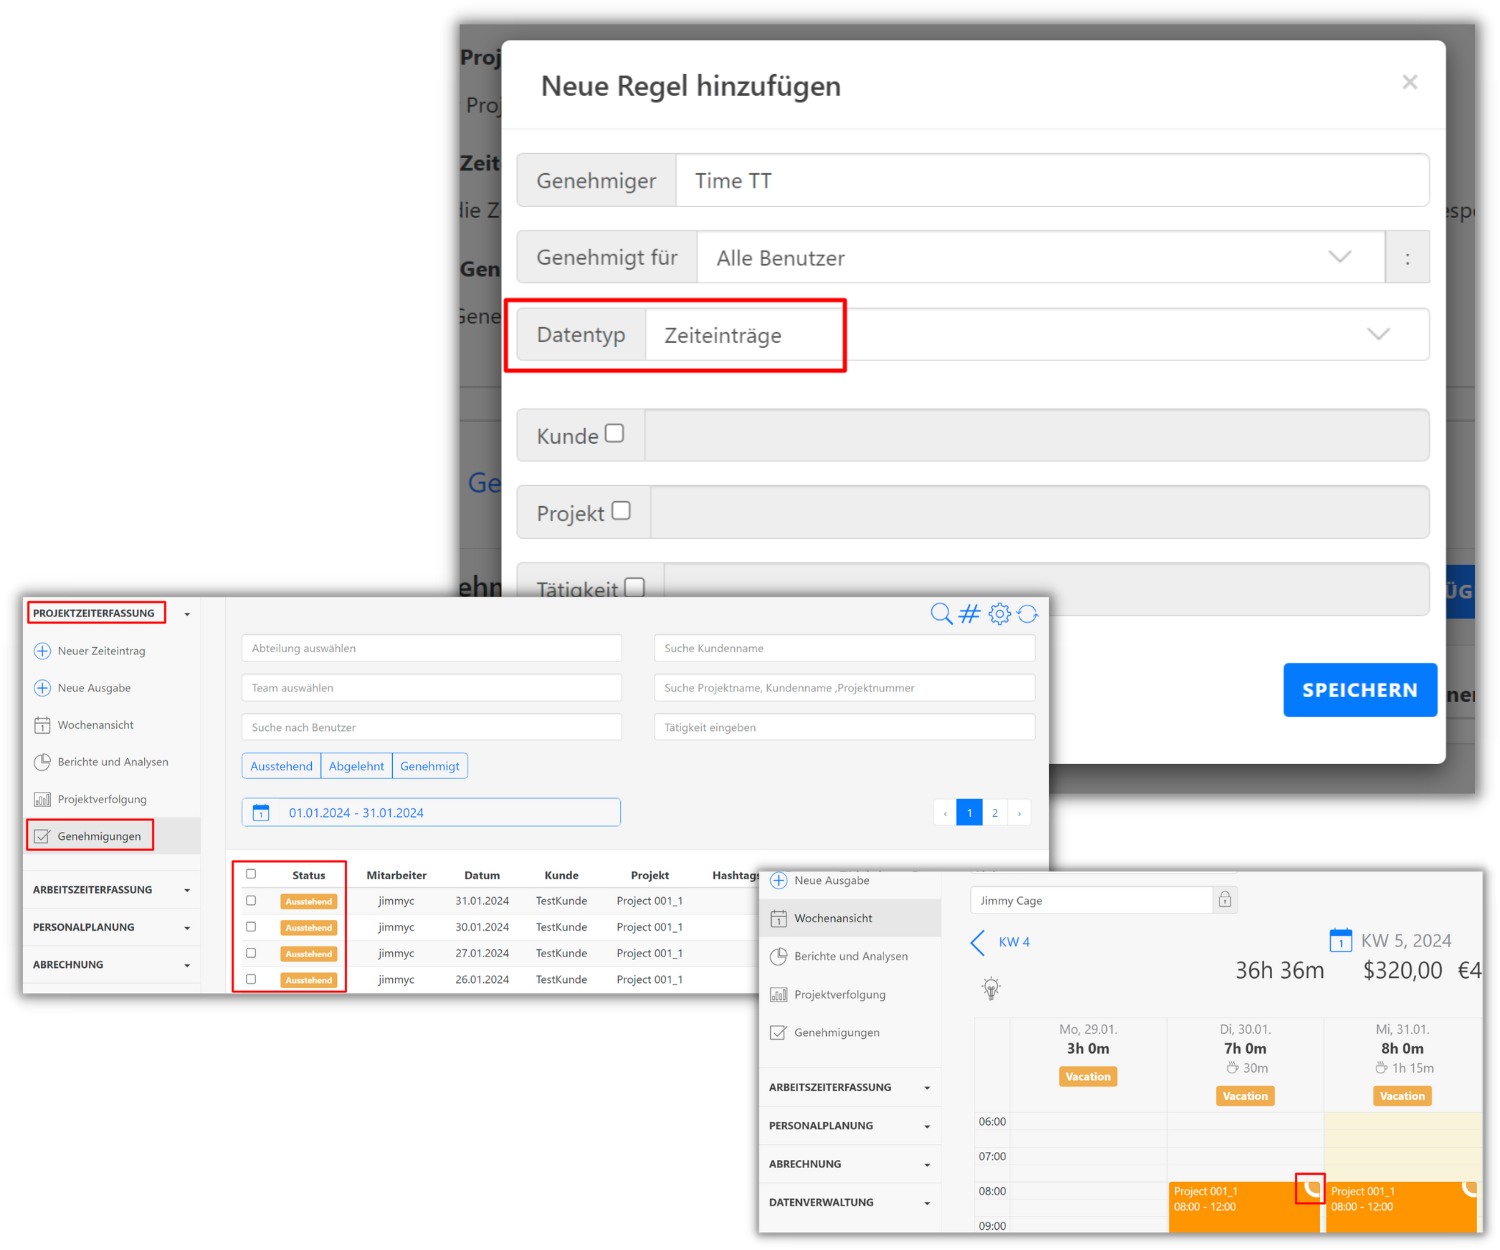Expand the ARBEITSZEITERFASSUNG section in left sidebar

pyautogui.click(x=110, y=890)
